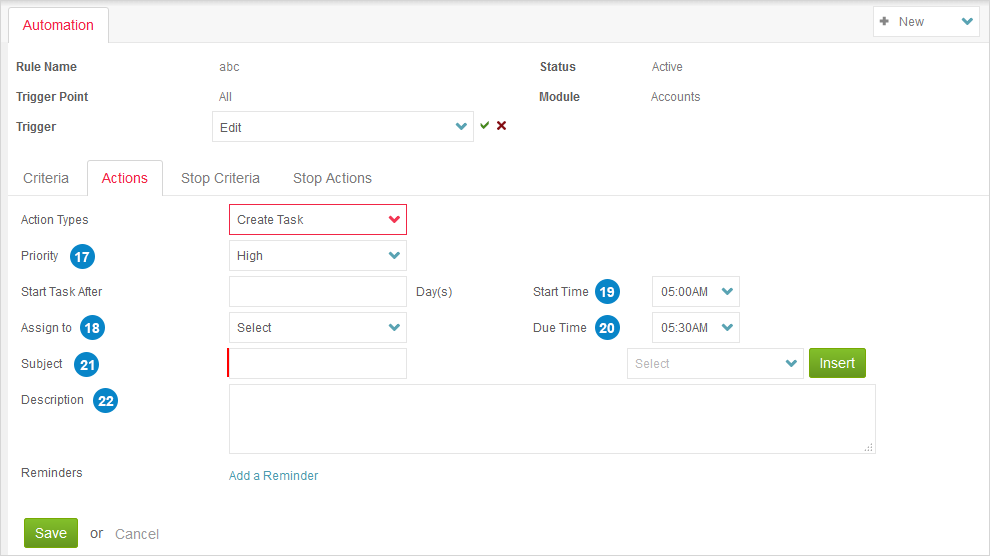Click the Cancel link

click(x=137, y=534)
